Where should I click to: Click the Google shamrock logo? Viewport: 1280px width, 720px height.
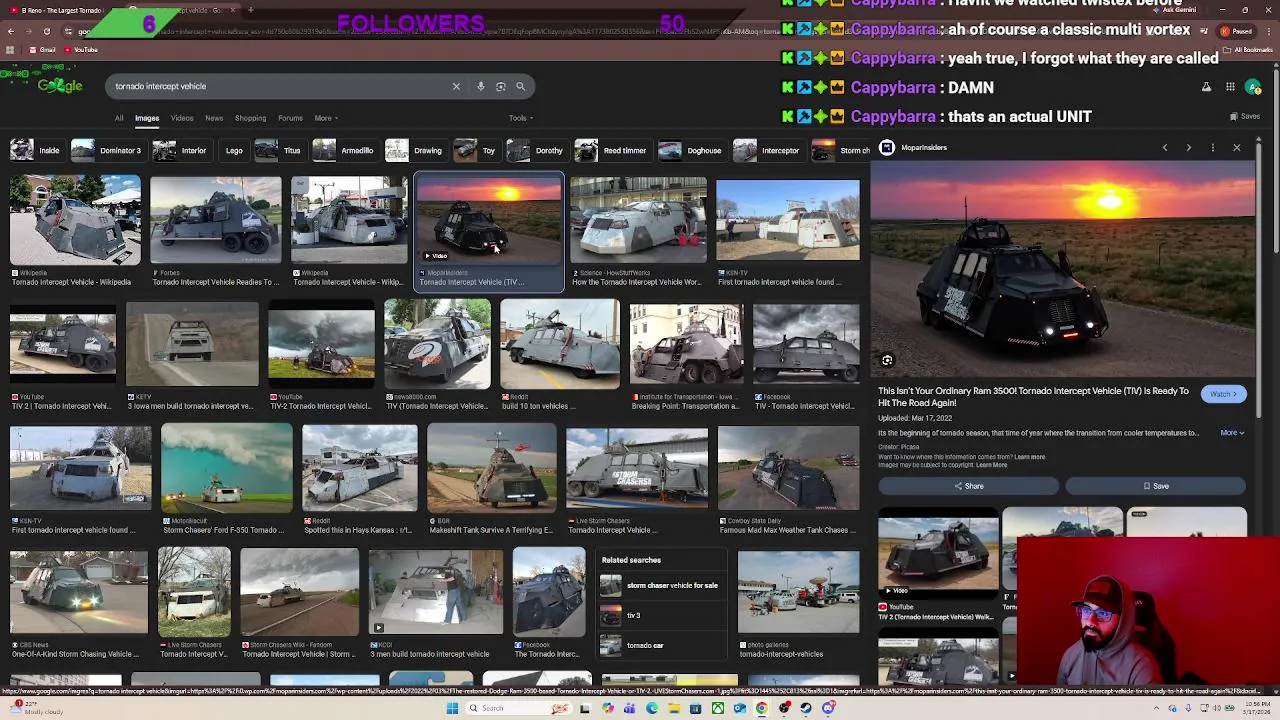59,85
